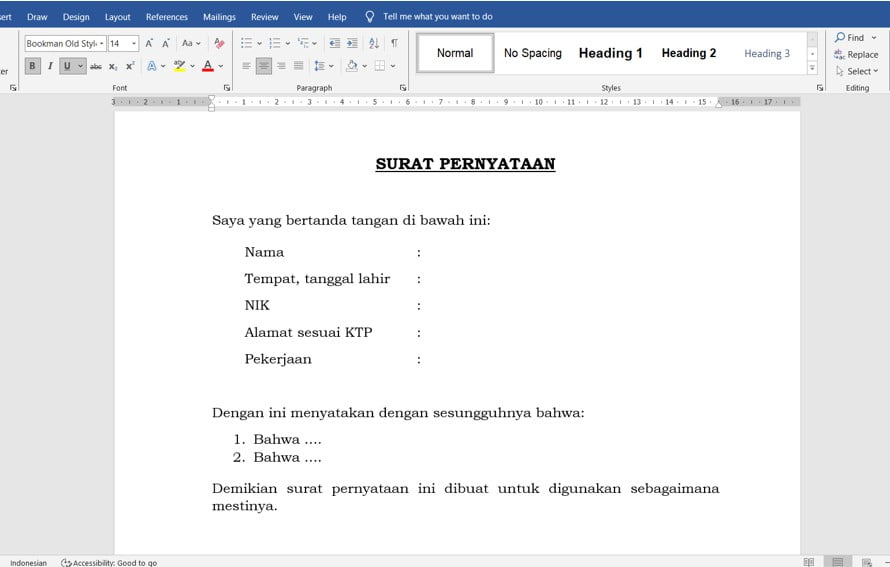Open the References ribbon tab
The image size is (890, 567).
point(166,17)
